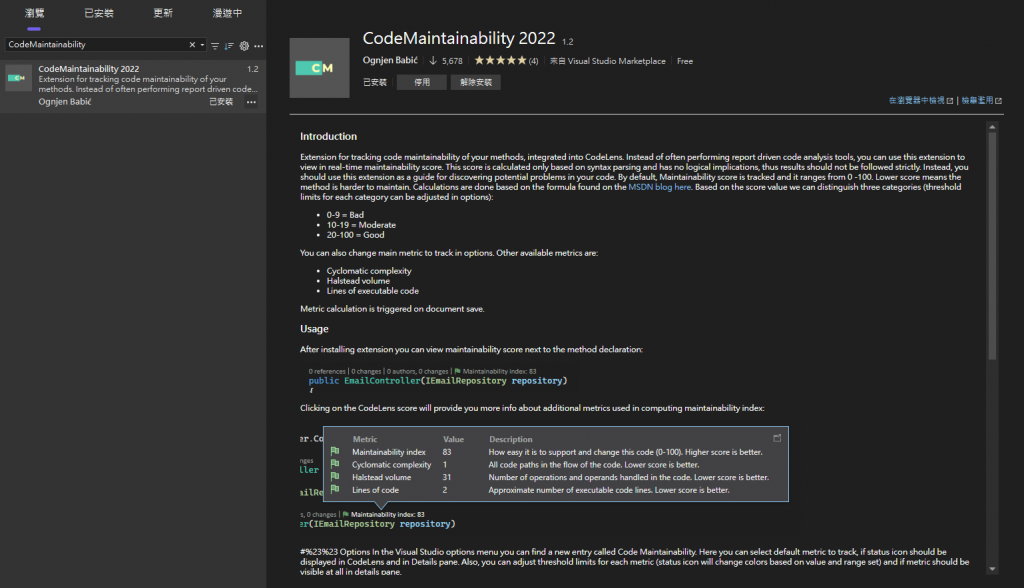Click the details scrollbar up arrow

point(992,127)
